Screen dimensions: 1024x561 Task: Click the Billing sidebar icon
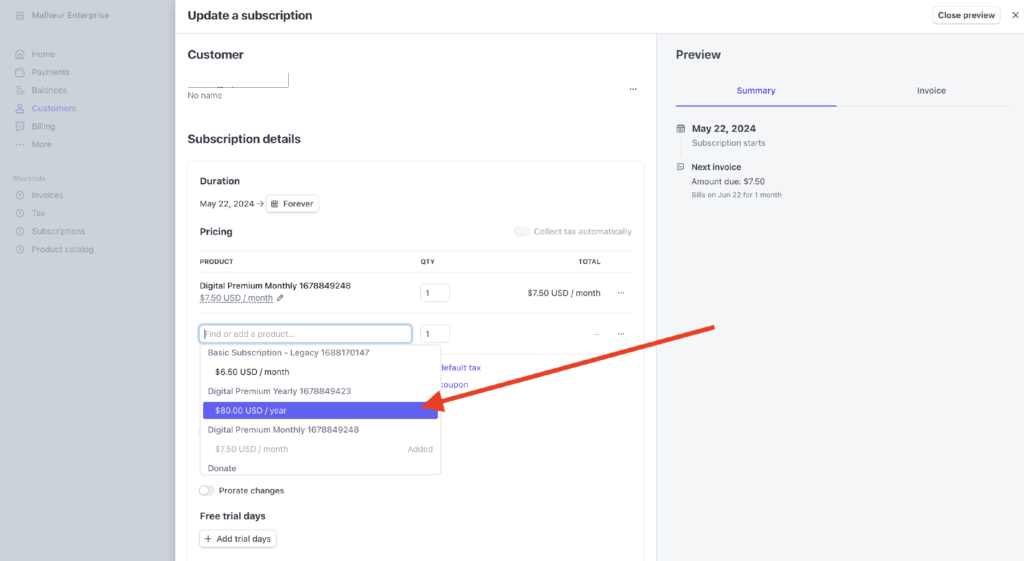(21, 126)
